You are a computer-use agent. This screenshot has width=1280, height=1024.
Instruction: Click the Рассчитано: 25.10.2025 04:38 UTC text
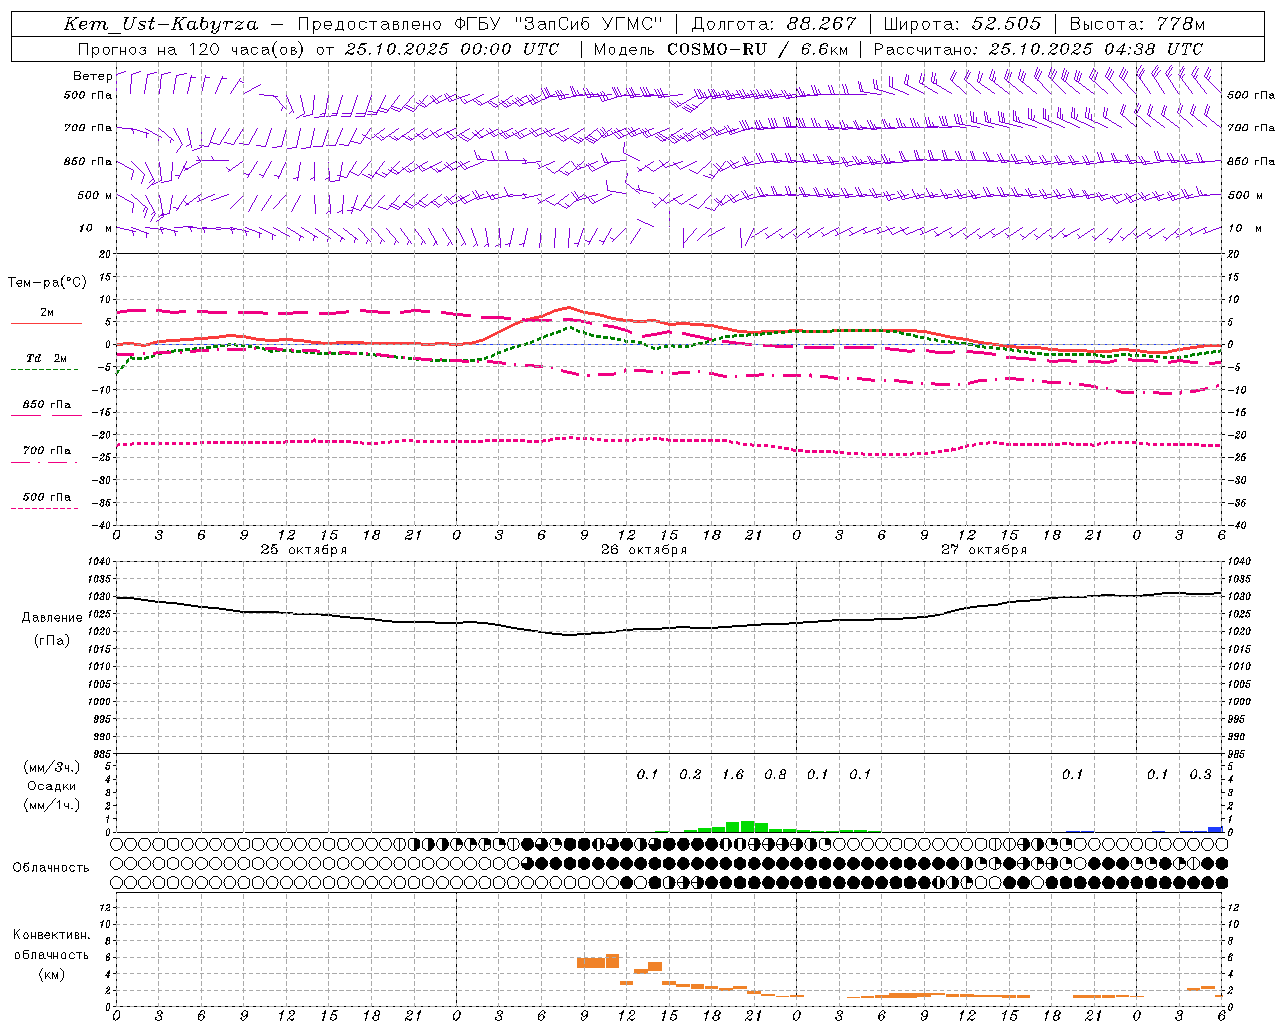coord(1038,49)
